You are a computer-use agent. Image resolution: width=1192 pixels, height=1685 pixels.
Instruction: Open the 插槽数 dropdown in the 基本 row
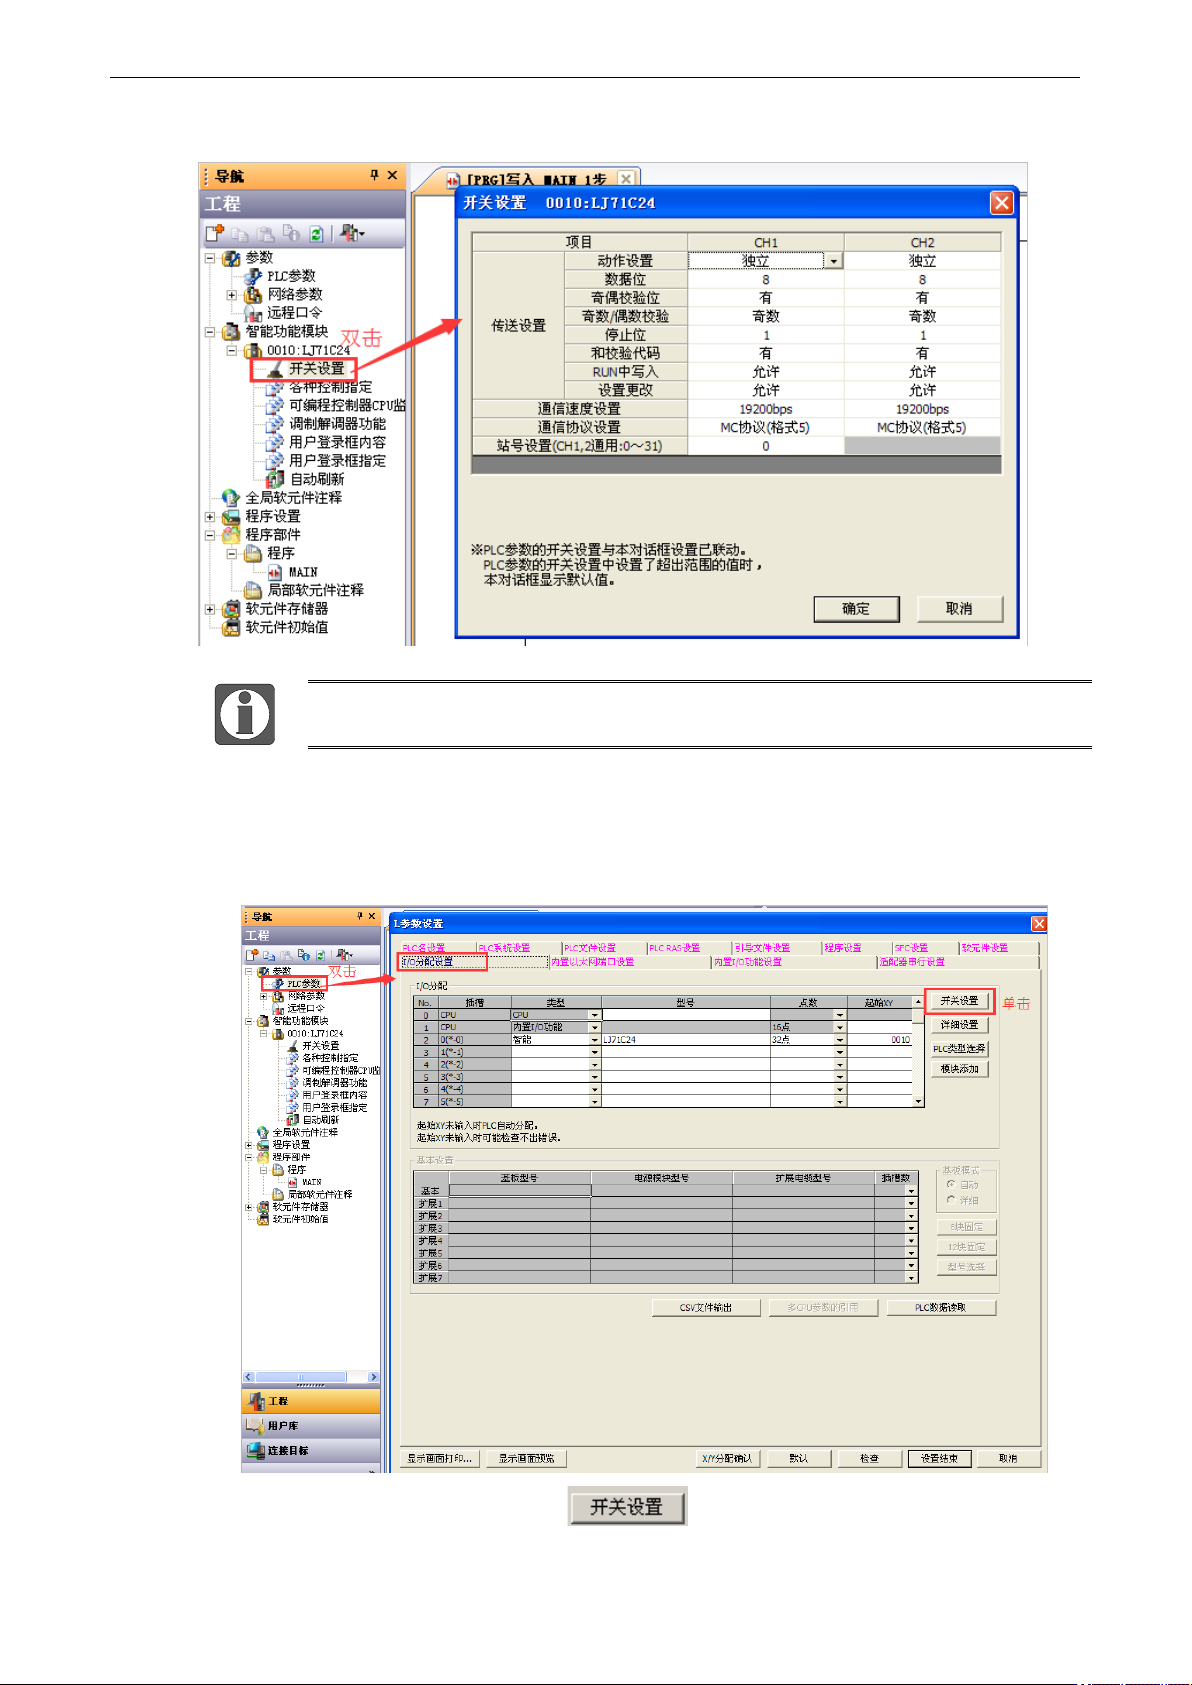pos(911,1191)
